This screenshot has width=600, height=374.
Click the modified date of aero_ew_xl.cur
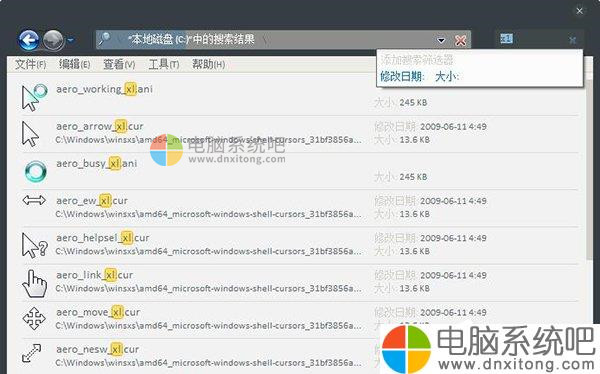coord(453,201)
